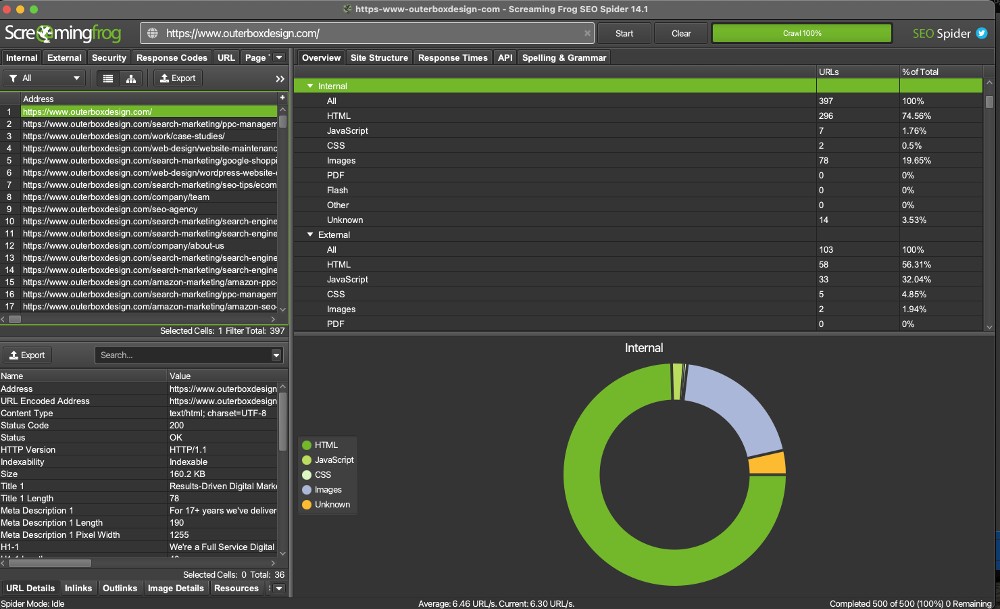This screenshot has width=1000, height=609.
Task: Open the Resources bottom tab
Action: coord(236,588)
